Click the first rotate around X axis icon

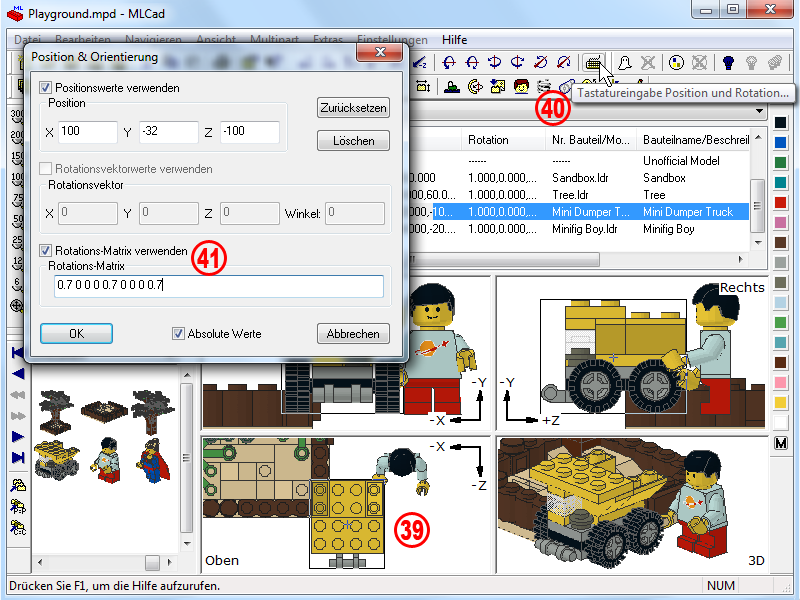(x=449, y=63)
